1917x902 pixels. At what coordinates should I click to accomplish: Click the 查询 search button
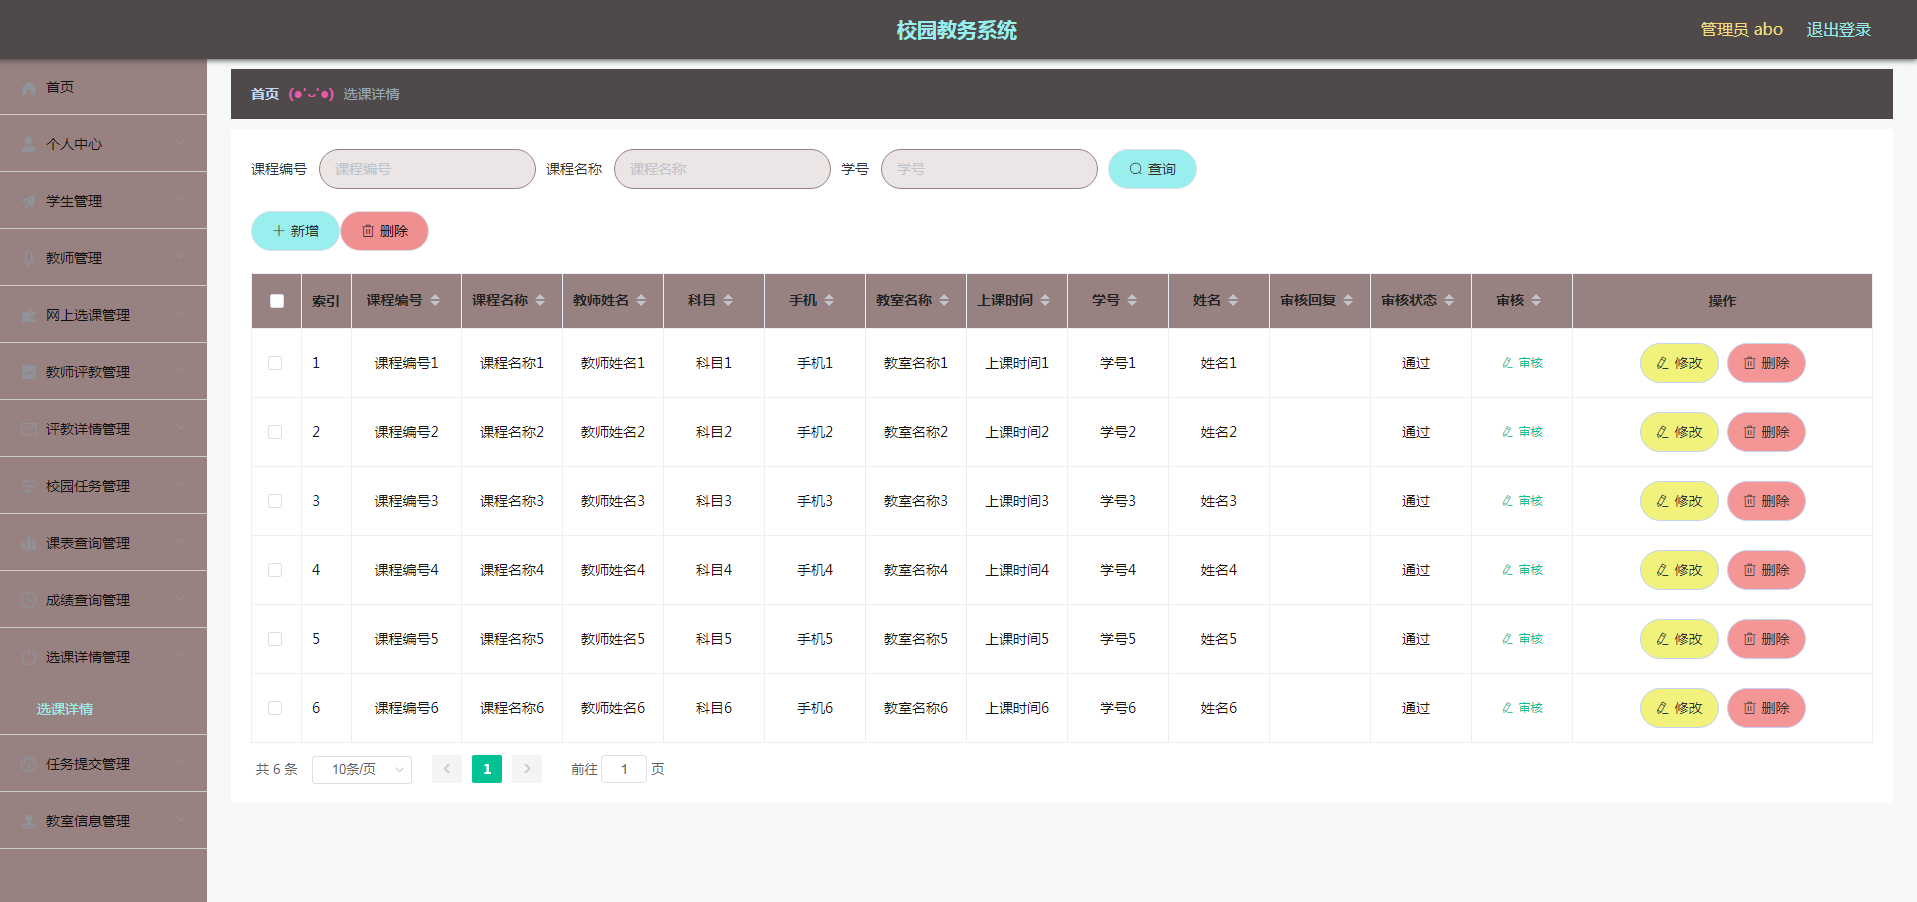(1152, 169)
